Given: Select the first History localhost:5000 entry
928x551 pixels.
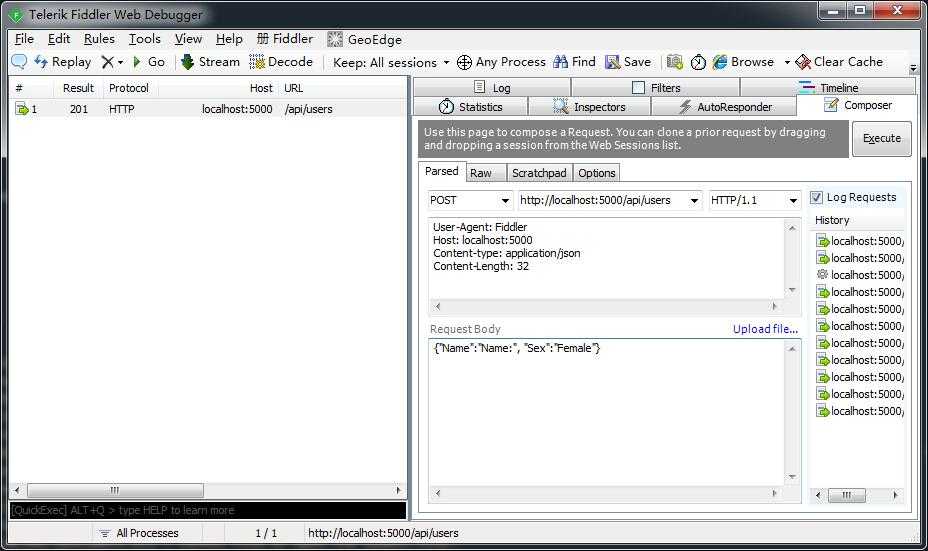Looking at the screenshot, I should pyautogui.click(x=860, y=241).
